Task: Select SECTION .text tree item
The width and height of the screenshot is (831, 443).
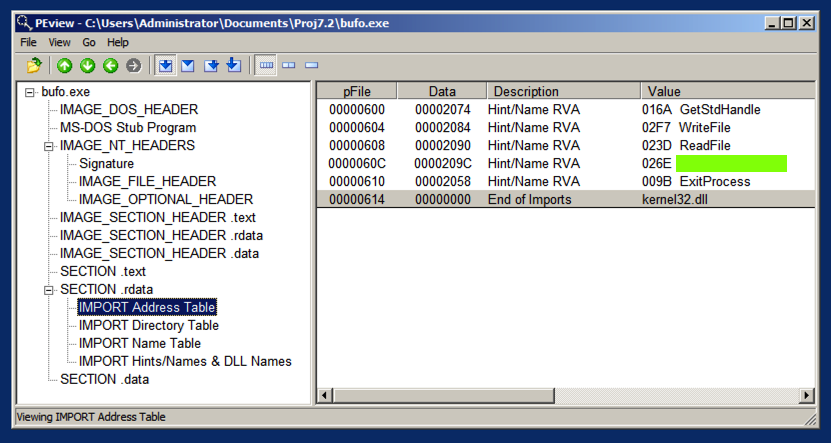Action: point(103,272)
